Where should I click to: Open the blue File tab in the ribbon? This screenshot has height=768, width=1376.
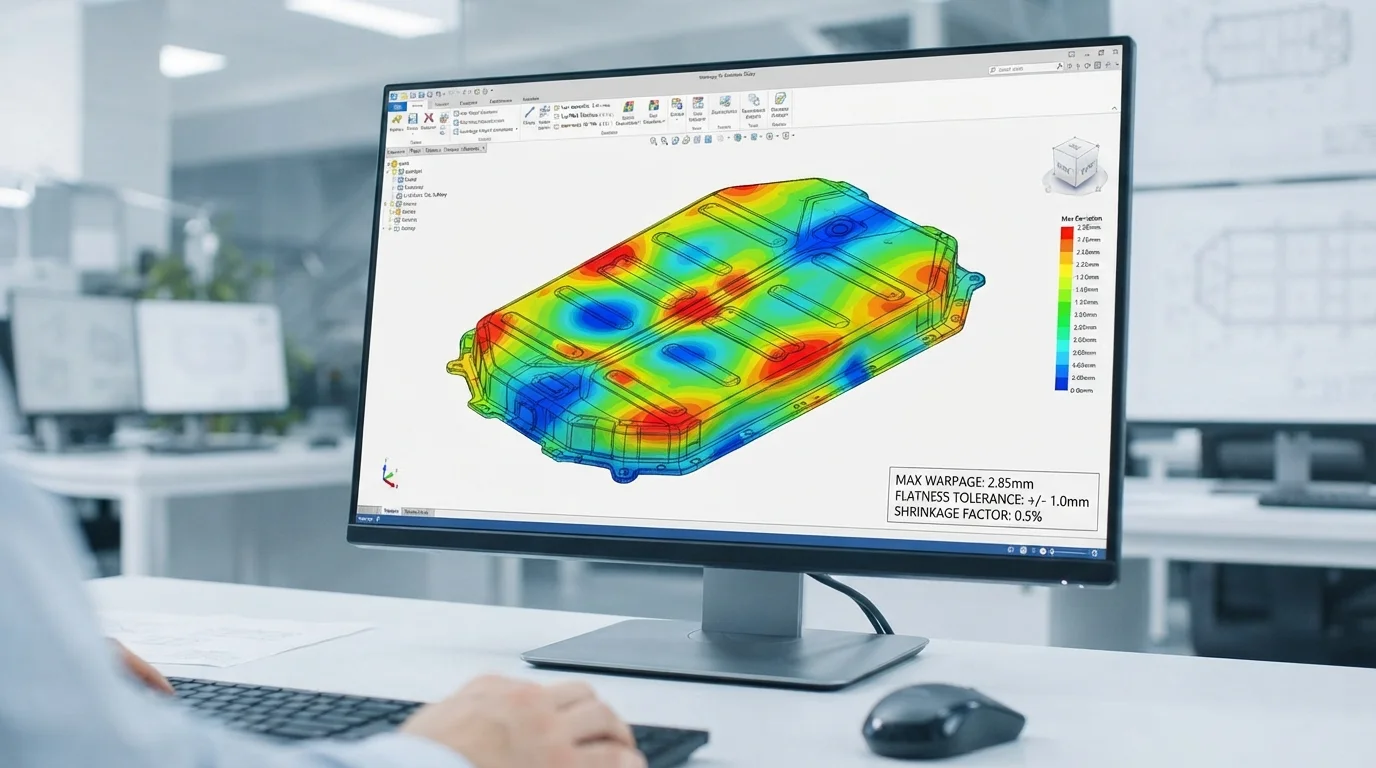397,107
